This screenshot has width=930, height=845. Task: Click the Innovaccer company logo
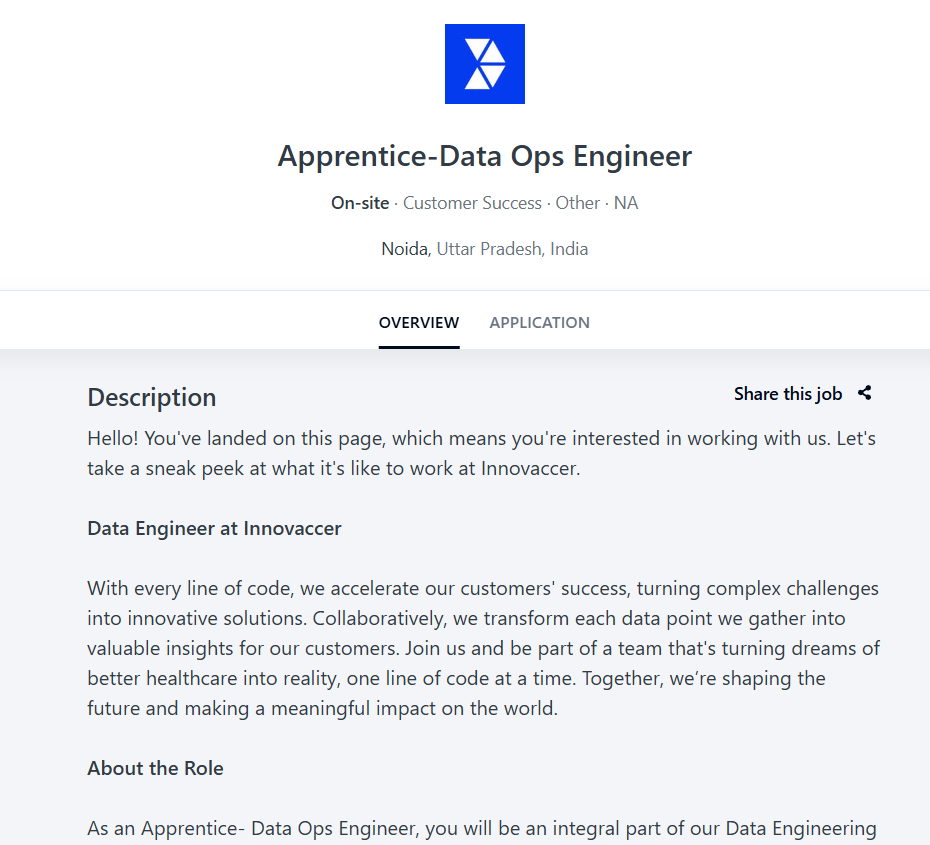[x=484, y=64]
